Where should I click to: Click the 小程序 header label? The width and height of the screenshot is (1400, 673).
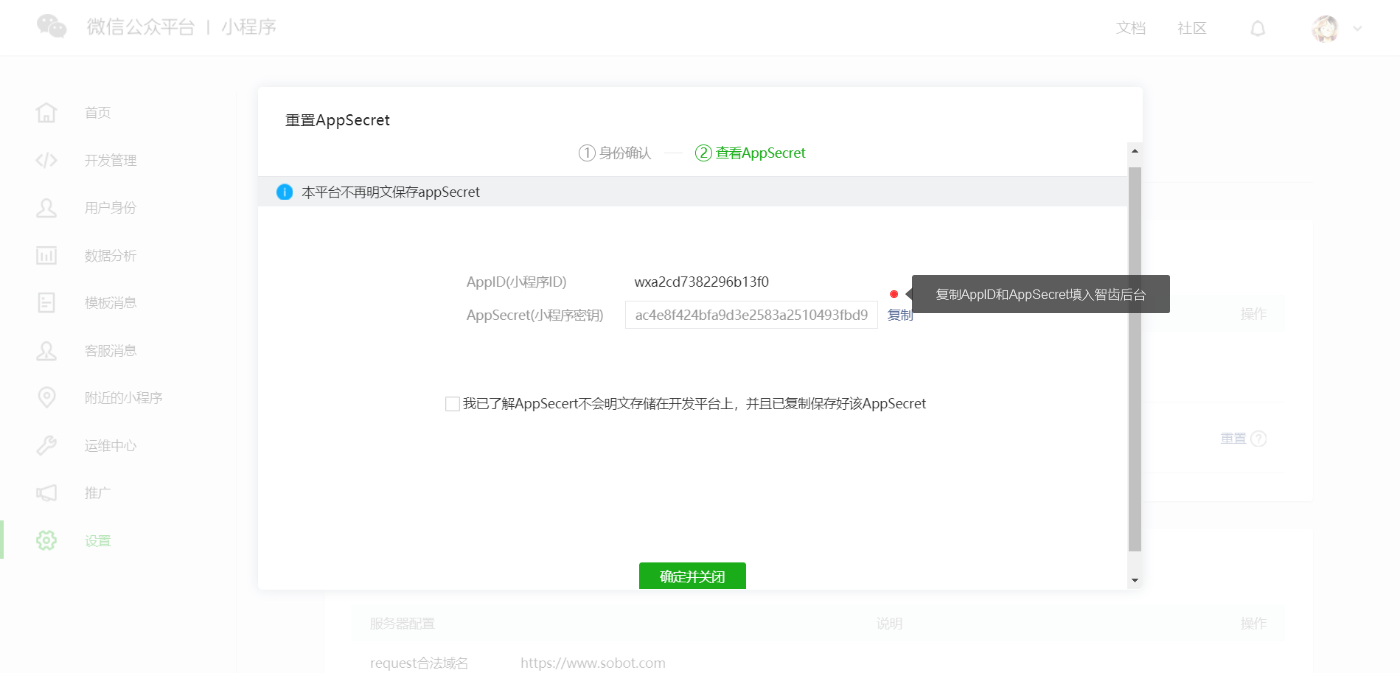249,27
